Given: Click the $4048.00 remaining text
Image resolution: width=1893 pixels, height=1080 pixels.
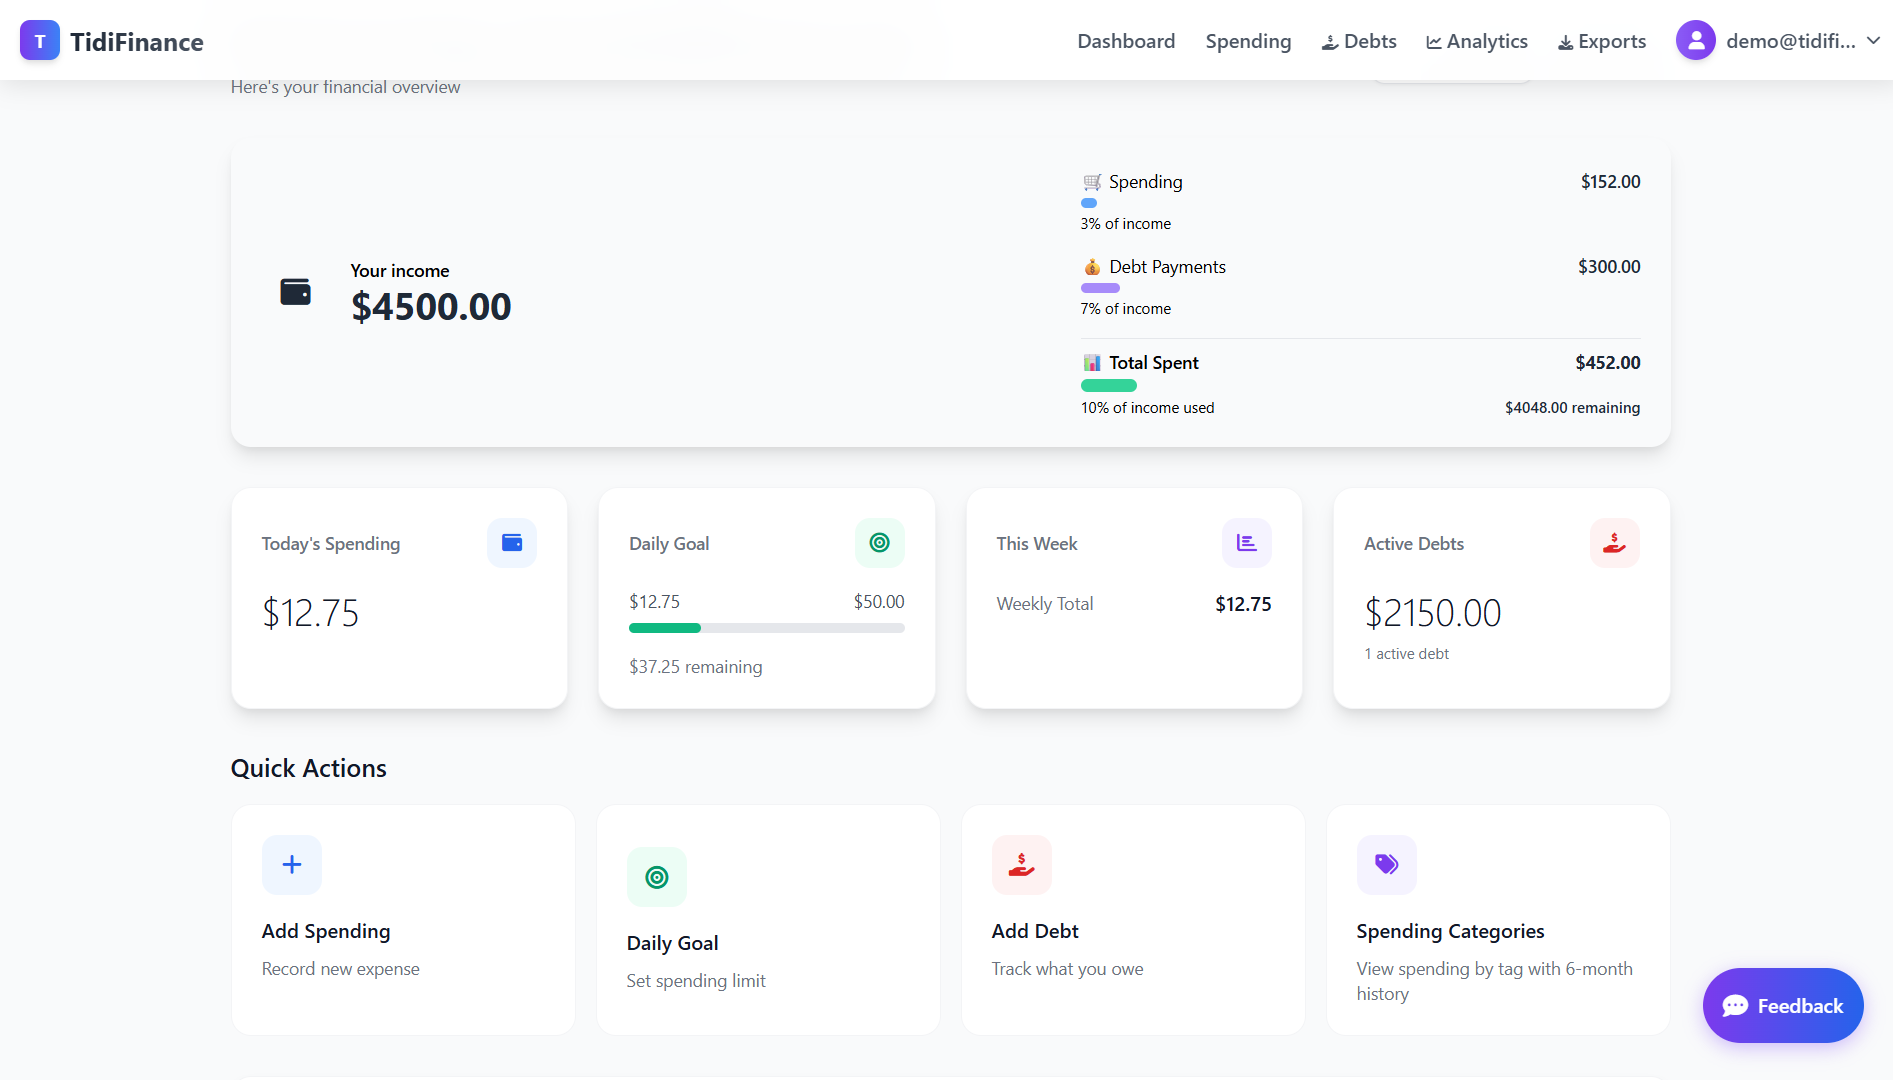Looking at the screenshot, I should (1572, 408).
